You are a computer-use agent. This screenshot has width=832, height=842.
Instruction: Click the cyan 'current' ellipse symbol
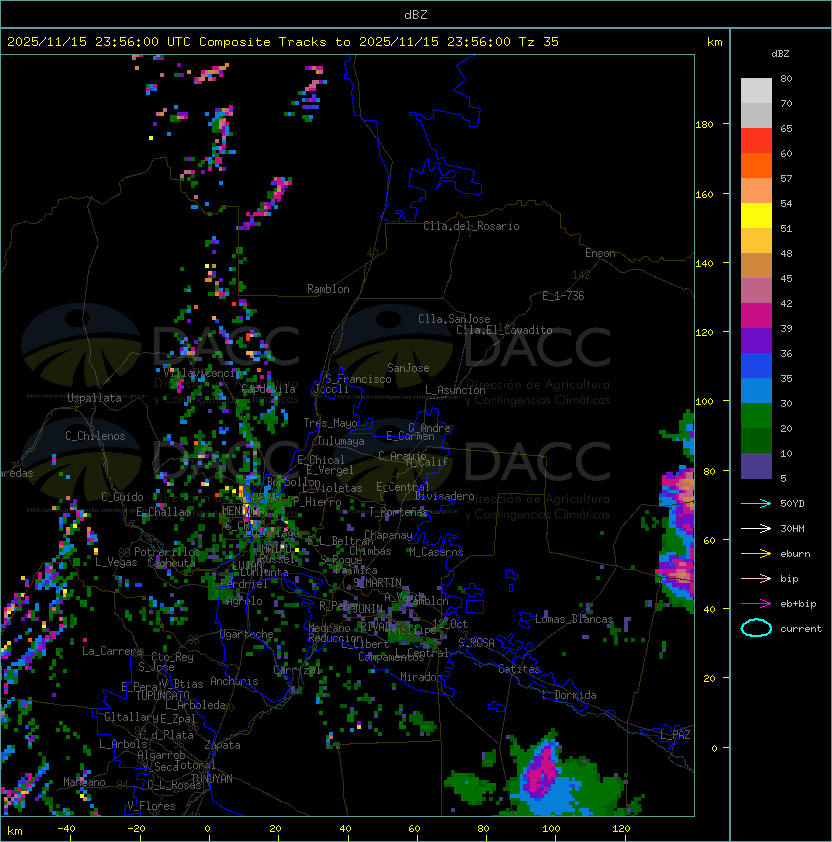tap(756, 628)
